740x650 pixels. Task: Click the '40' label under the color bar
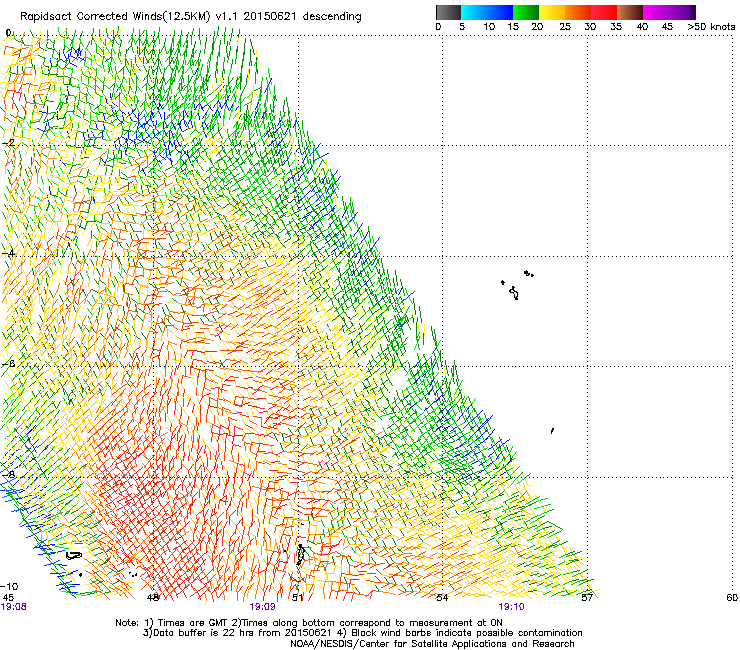(642, 27)
